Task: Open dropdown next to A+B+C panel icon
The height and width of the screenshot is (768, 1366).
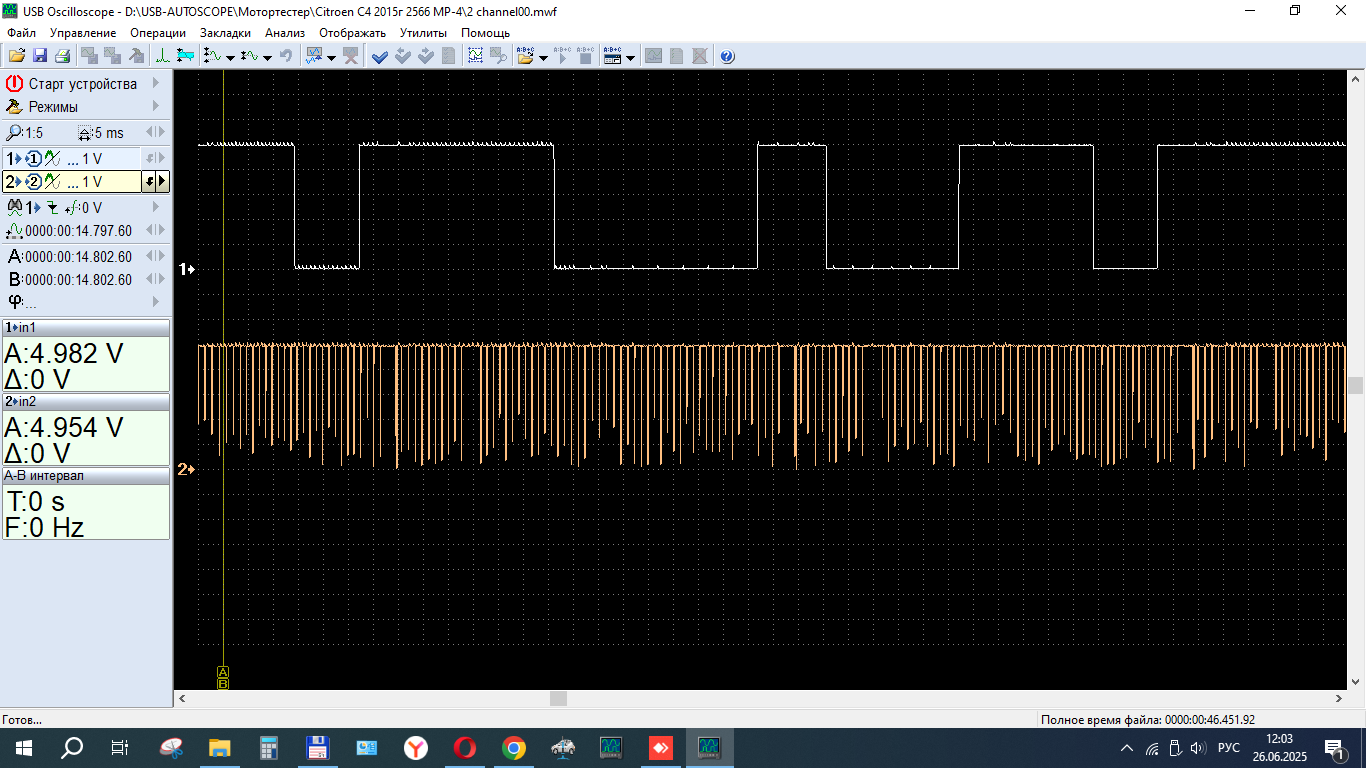Action: [630, 57]
